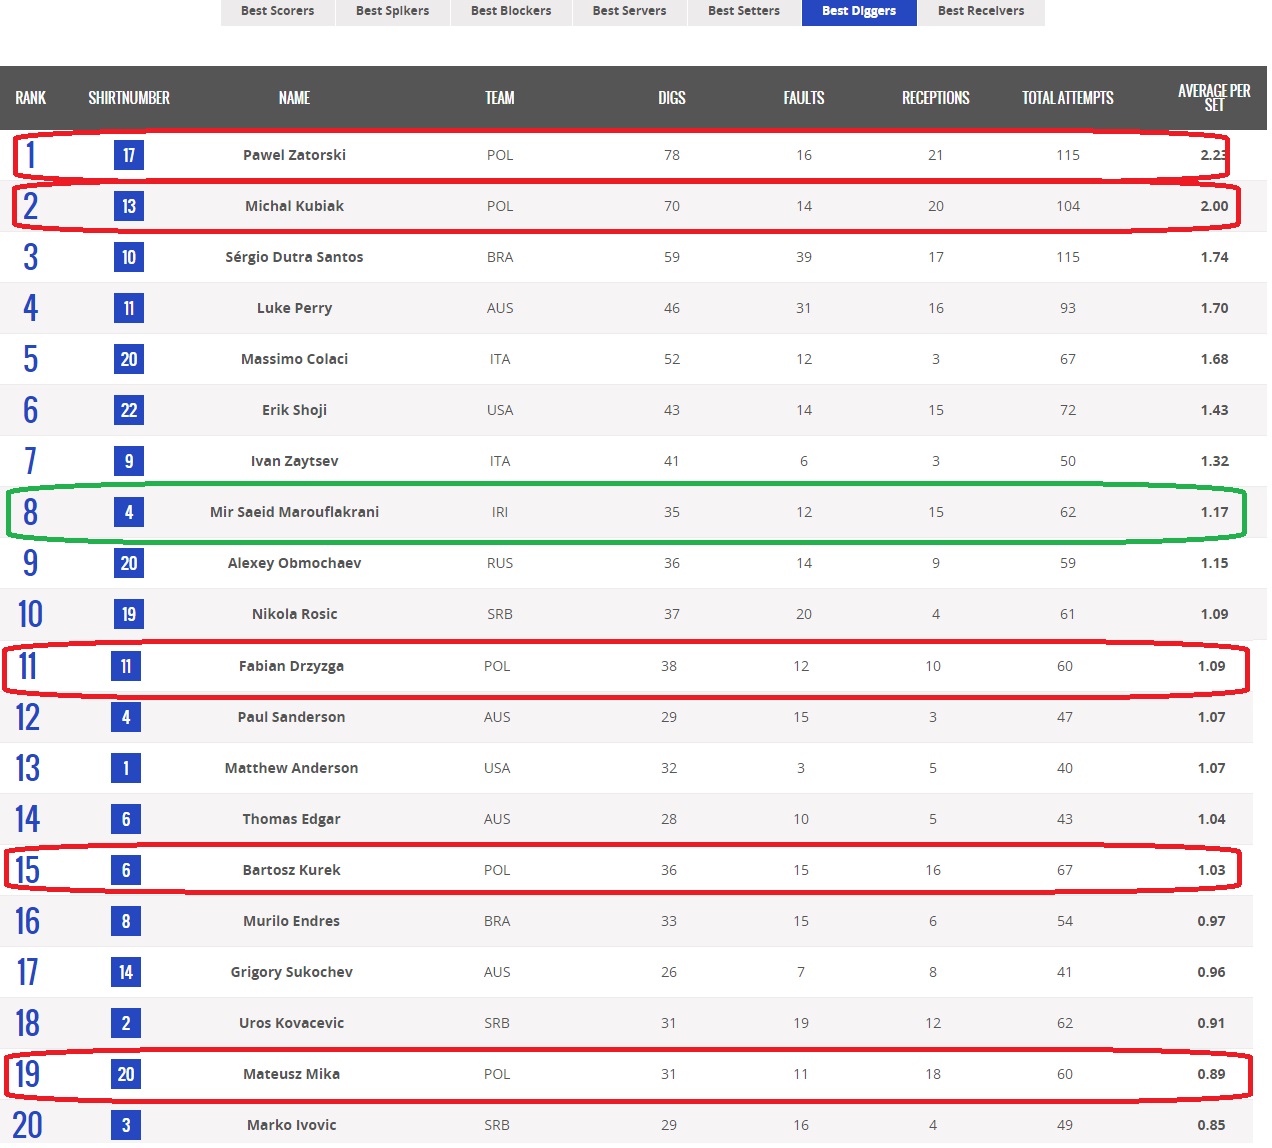Image resolution: width=1272 pixels, height=1148 pixels.
Task: Click Marko Ivovic's shirt number 3 badge
Action: click(x=126, y=1125)
